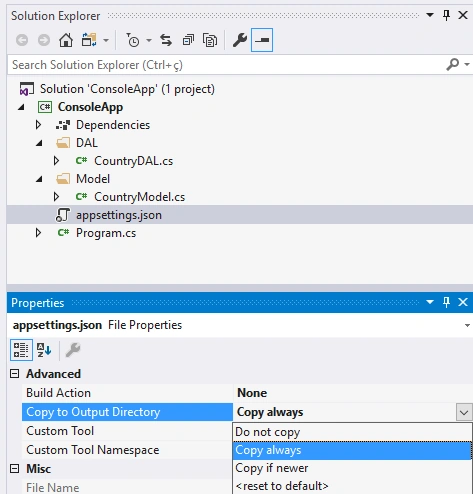Open the Pending Changes Filter dropdown arrow

click(x=149, y=41)
